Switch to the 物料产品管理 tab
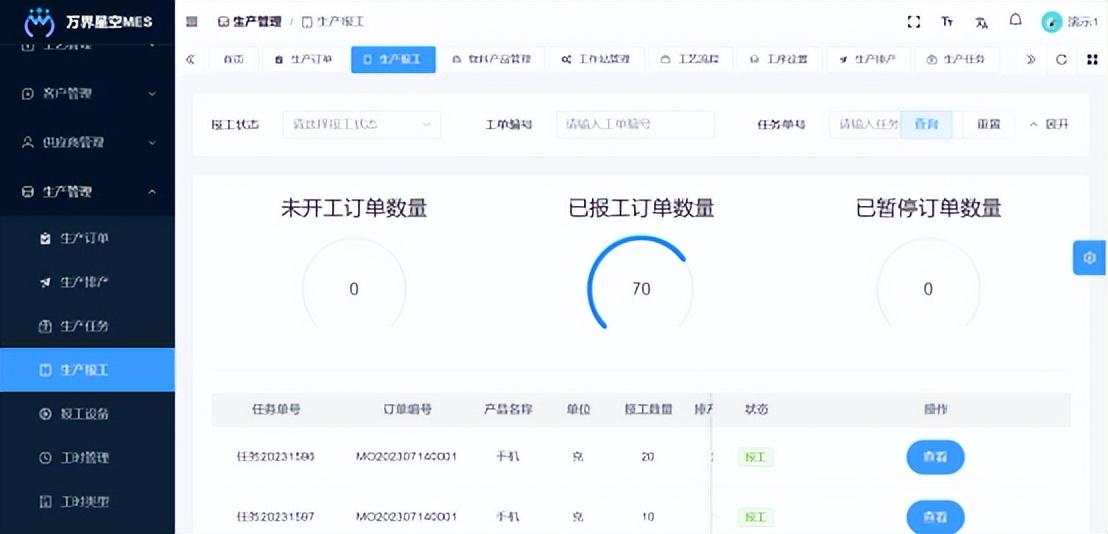The height and width of the screenshot is (534, 1108). tap(492, 60)
